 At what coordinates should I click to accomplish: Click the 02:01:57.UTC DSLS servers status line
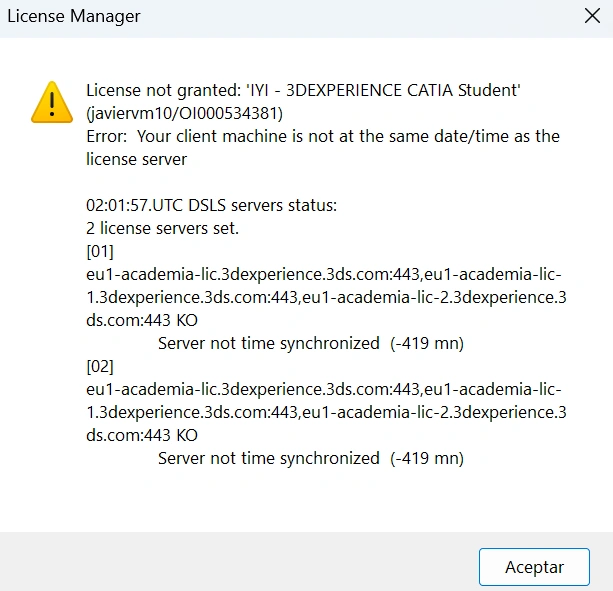pos(212,205)
